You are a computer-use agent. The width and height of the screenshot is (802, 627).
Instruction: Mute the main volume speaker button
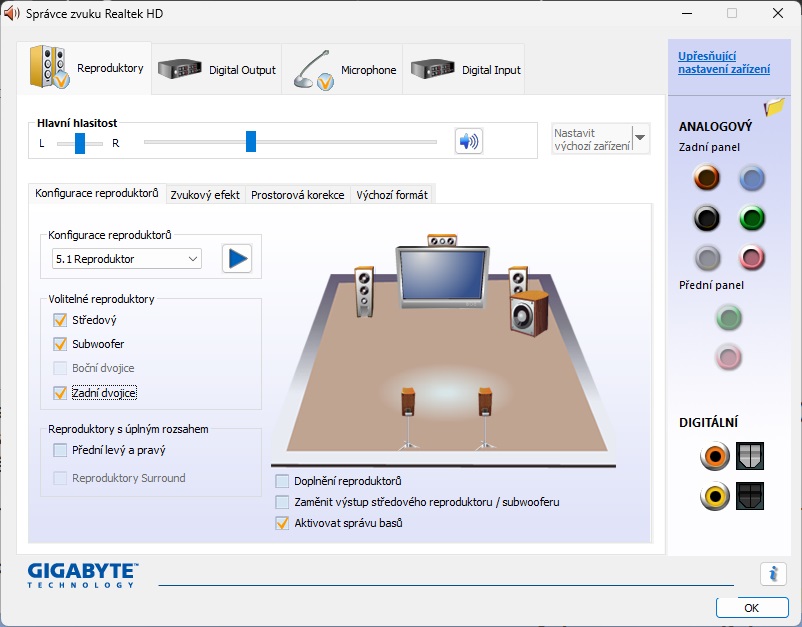coord(469,141)
